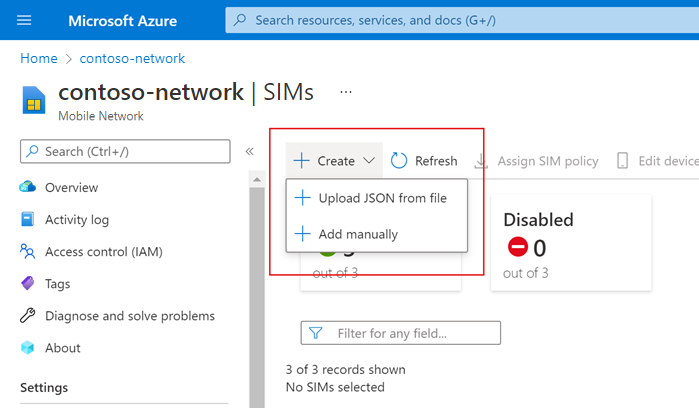Click the Disabled SIMs status card
This screenshot has width=699, height=408.
569,242
